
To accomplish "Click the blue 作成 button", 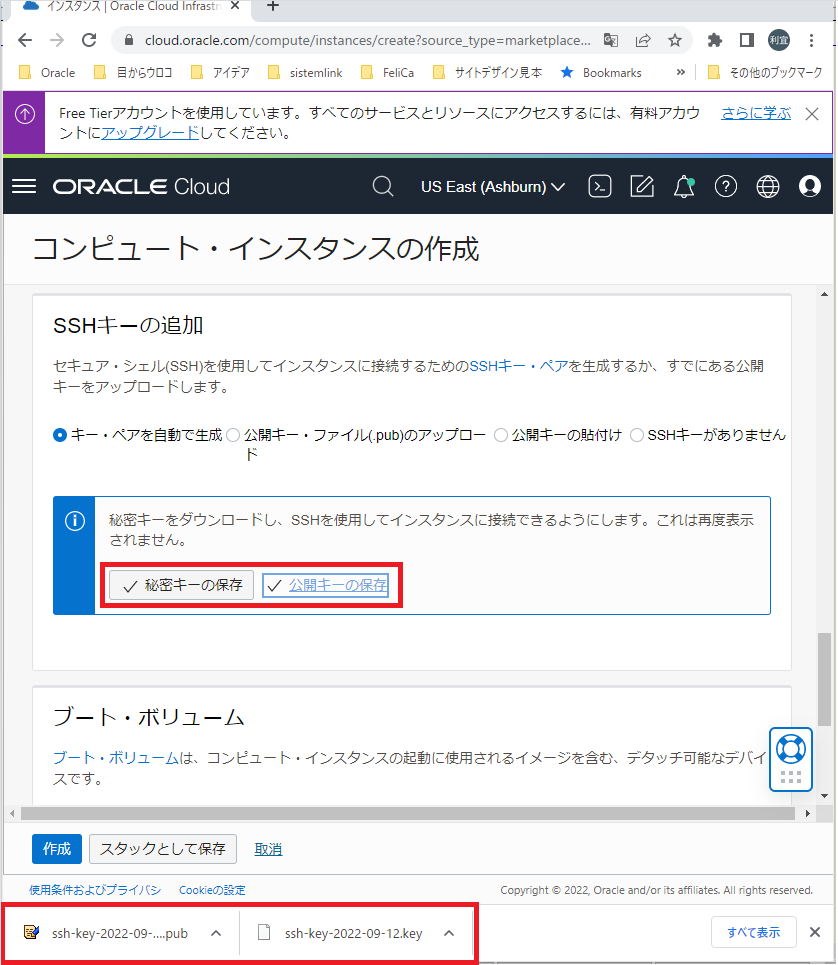I will tap(57, 849).
